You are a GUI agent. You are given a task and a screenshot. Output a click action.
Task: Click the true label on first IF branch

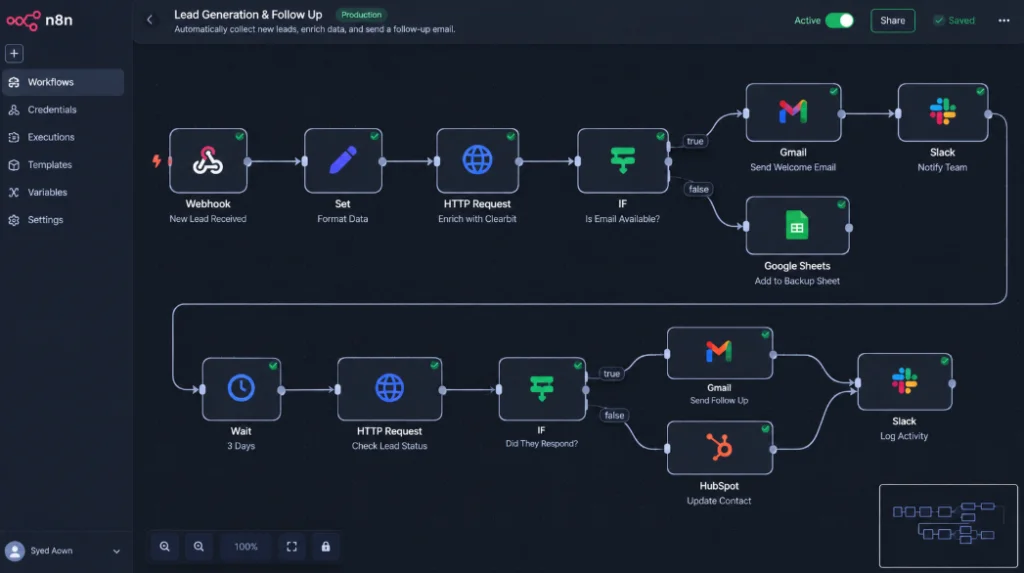pyautogui.click(x=695, y=141)
